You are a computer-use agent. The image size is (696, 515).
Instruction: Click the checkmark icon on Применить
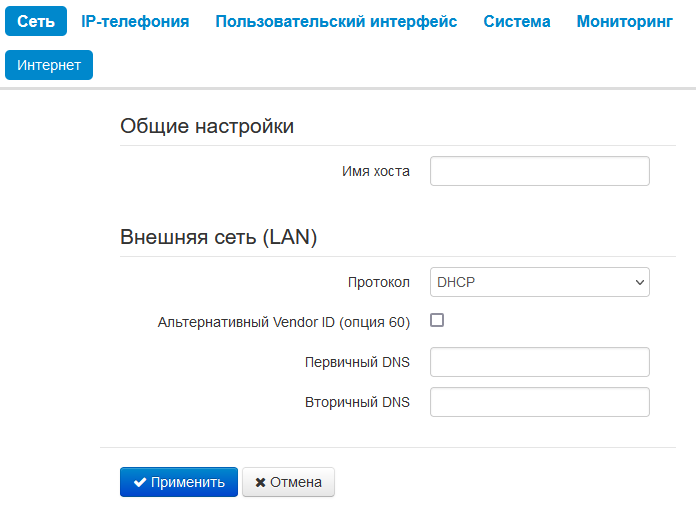[140, 482]
